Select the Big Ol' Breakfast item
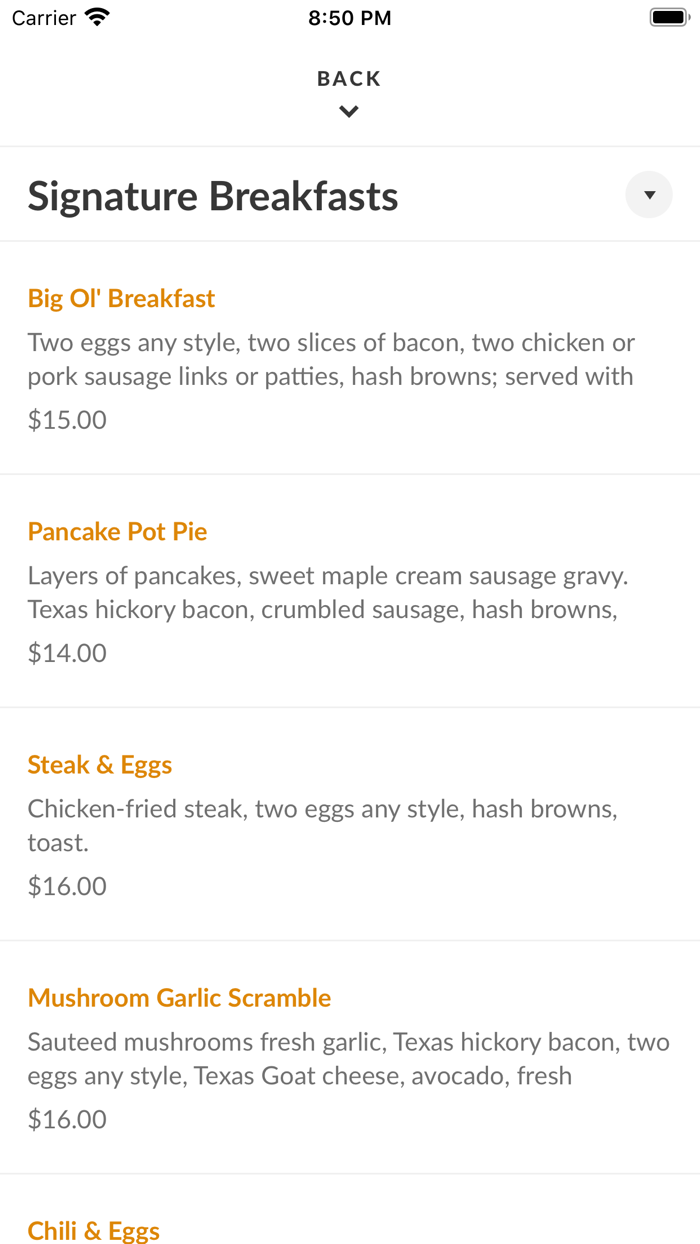Viewport: 700px width, 1244px height. (x=120, y=298)
